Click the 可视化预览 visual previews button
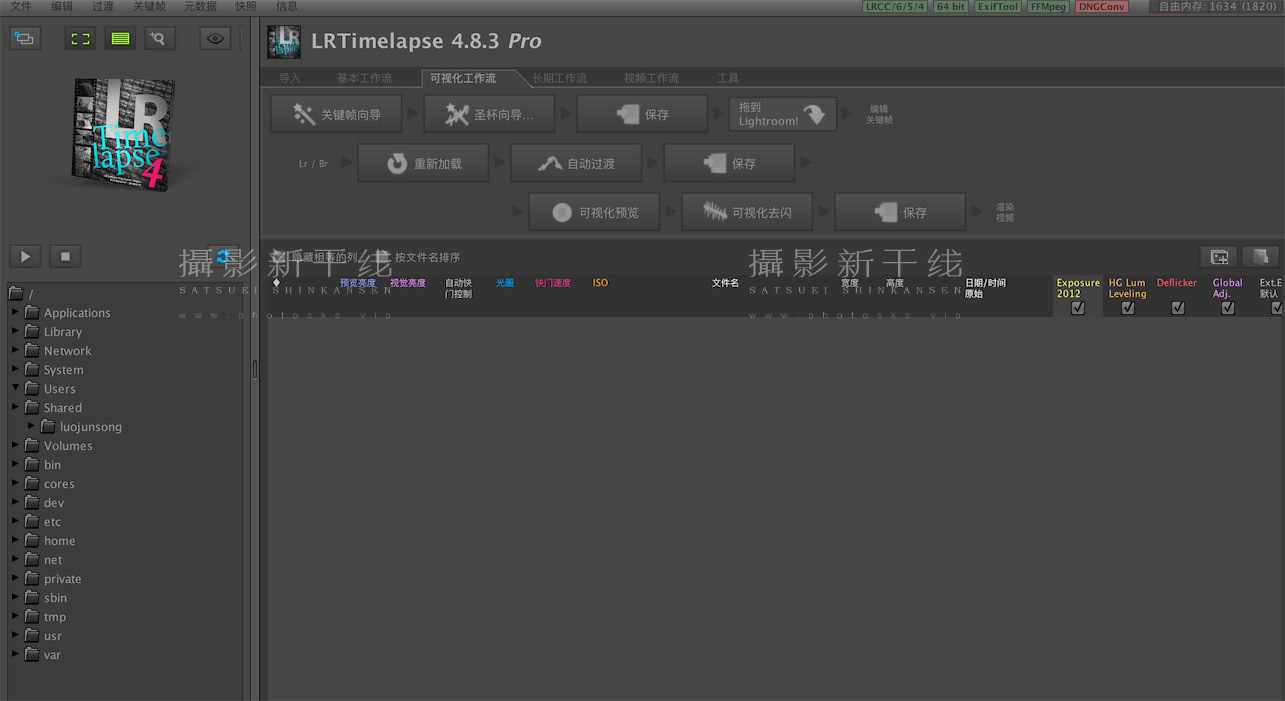Viewport: 1285px width, 701px height. click(594, 212)
